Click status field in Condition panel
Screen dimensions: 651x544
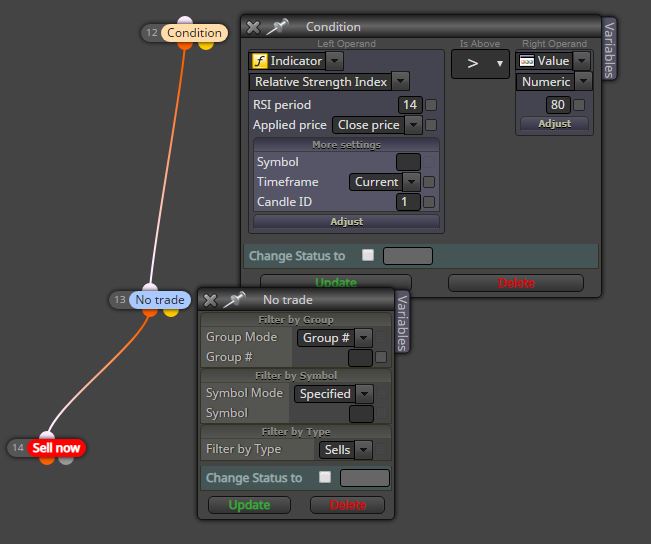pos(408,256)
